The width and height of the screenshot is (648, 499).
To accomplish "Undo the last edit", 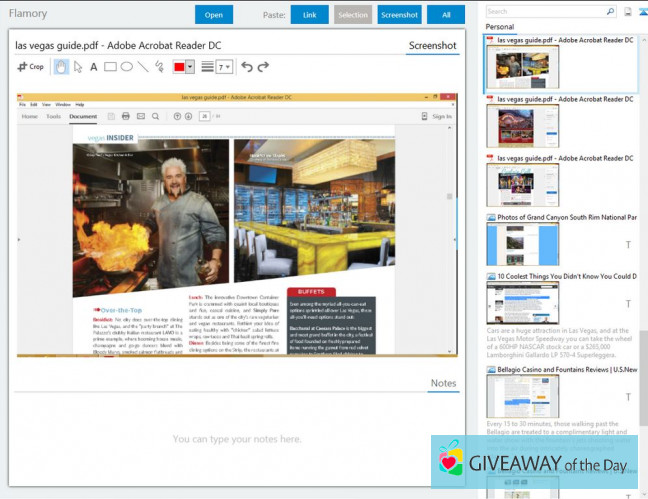I will pos(246,67).
